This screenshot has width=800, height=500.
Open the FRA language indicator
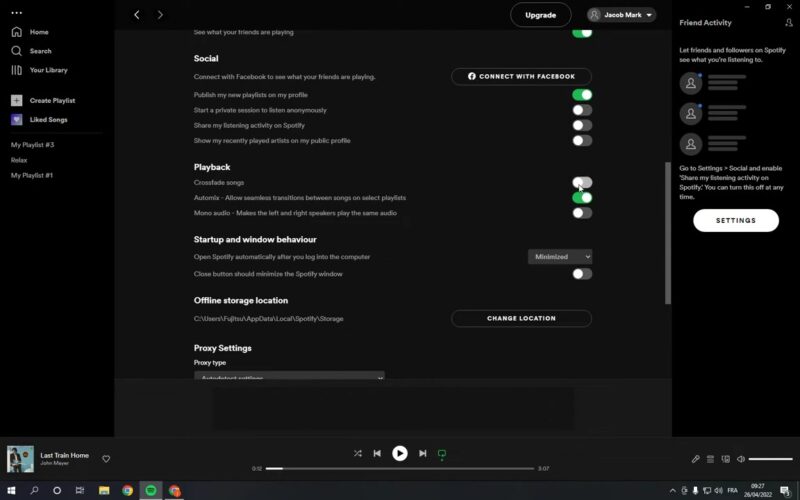pos(733,490)
